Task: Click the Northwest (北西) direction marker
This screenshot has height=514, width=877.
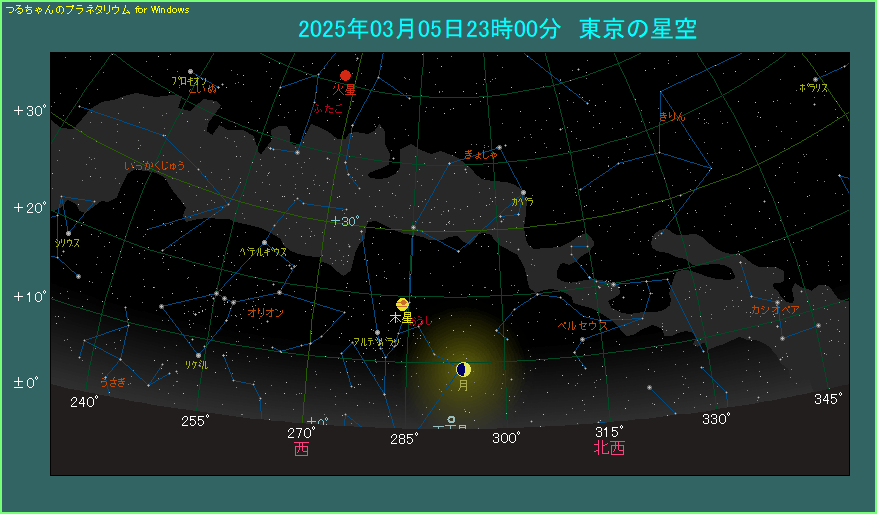Action: pyautogui.click(x=608, y=449)
